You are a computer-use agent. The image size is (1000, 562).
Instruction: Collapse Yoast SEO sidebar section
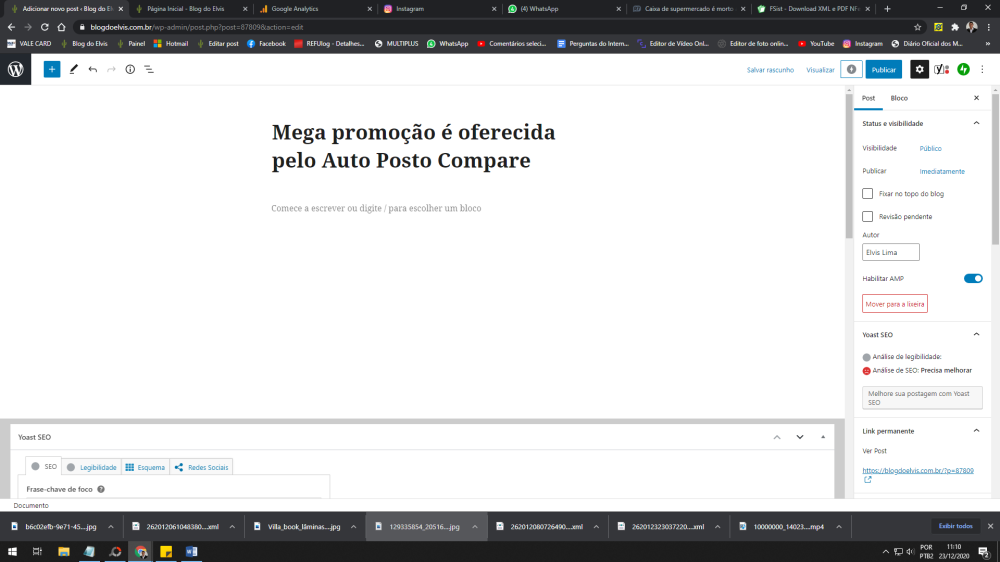(x=976, y=334)
